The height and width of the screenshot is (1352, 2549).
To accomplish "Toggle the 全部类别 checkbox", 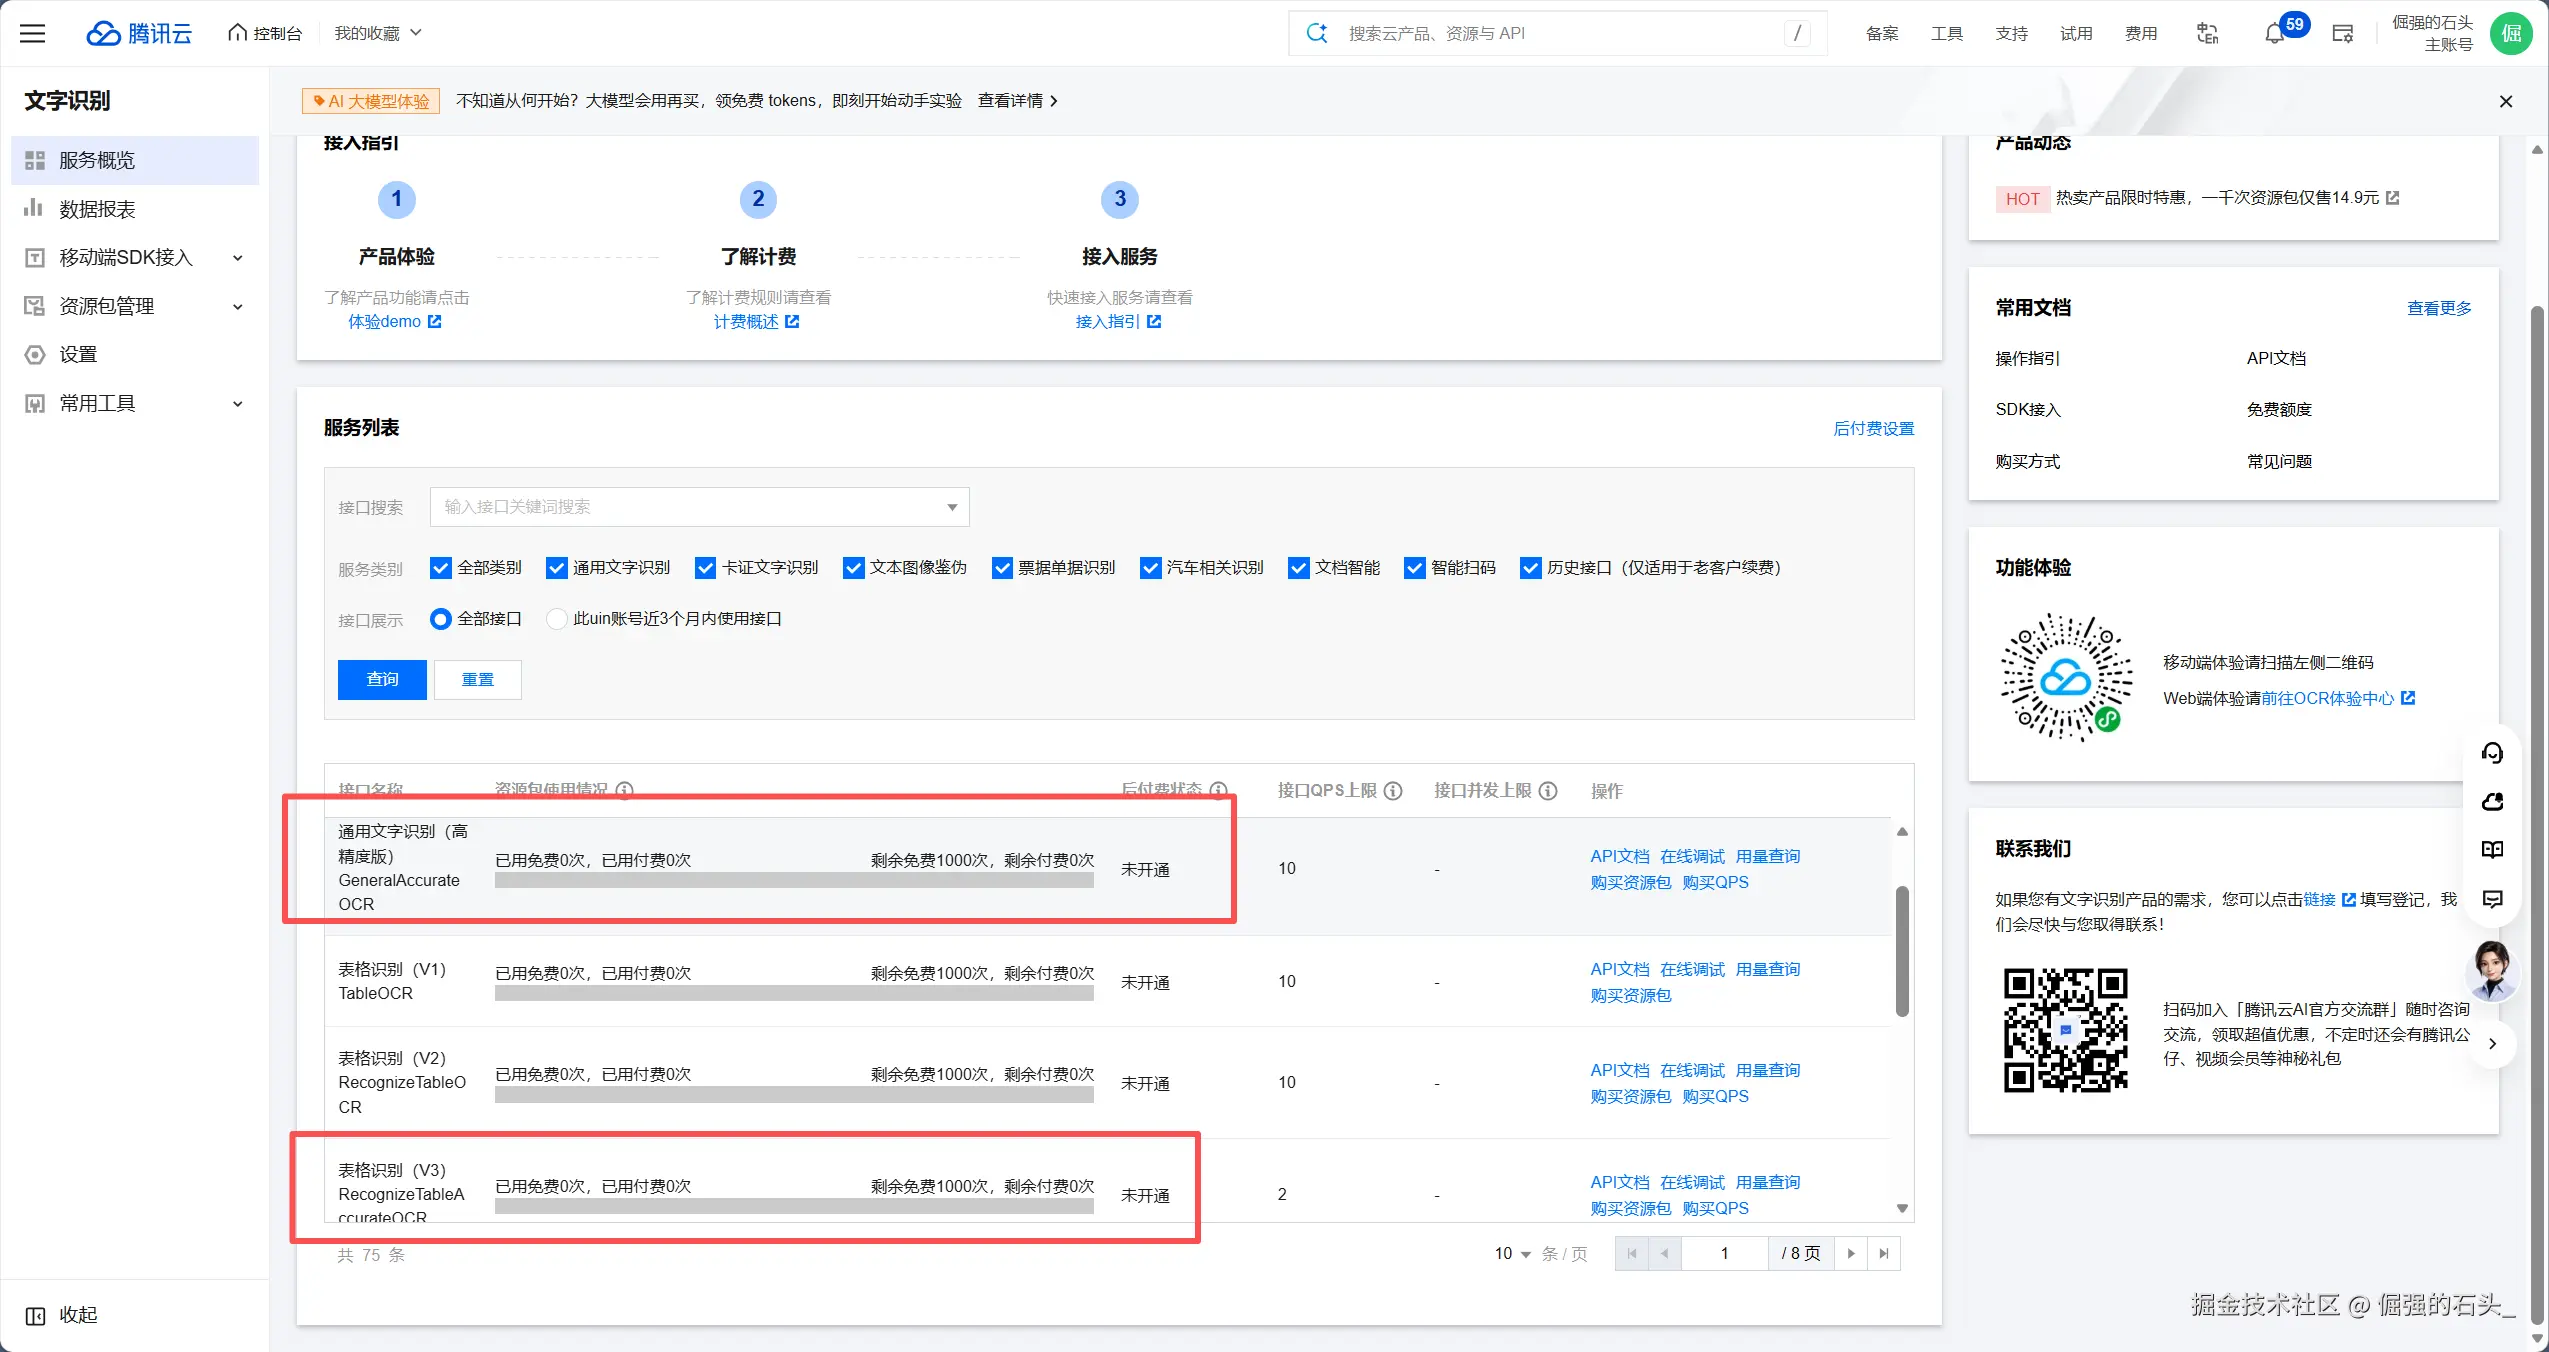I will [440, 568].
